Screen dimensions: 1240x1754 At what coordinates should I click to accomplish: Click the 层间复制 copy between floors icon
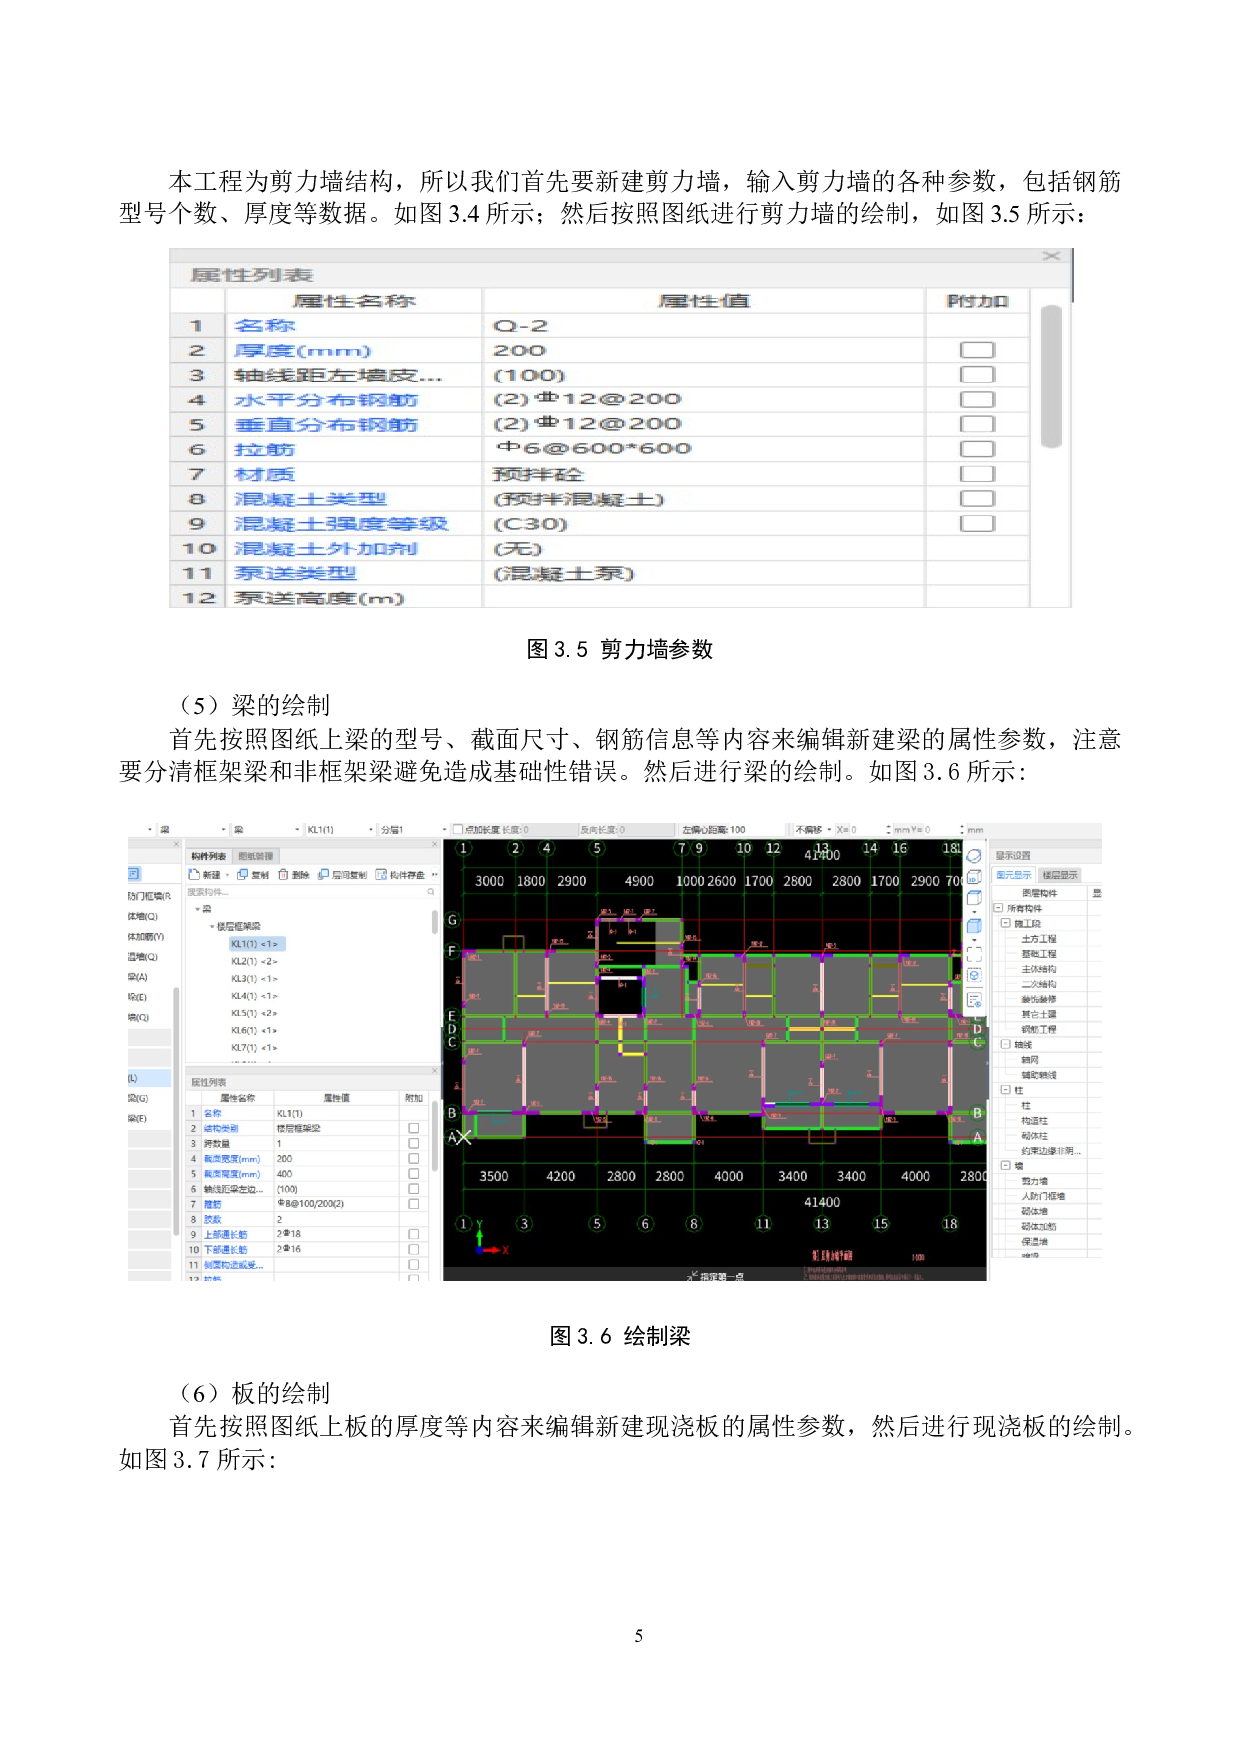(323, 875)
